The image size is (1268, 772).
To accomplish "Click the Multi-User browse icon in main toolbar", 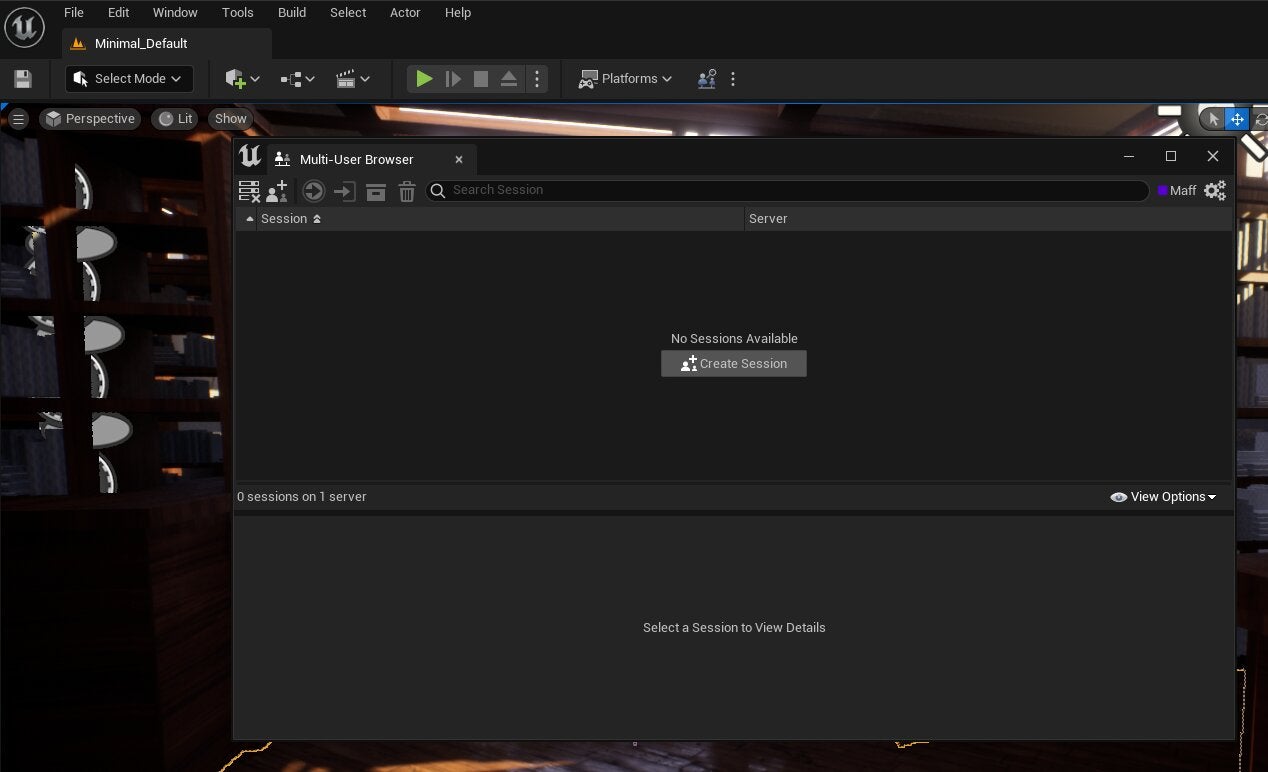I will click(707, 79).
